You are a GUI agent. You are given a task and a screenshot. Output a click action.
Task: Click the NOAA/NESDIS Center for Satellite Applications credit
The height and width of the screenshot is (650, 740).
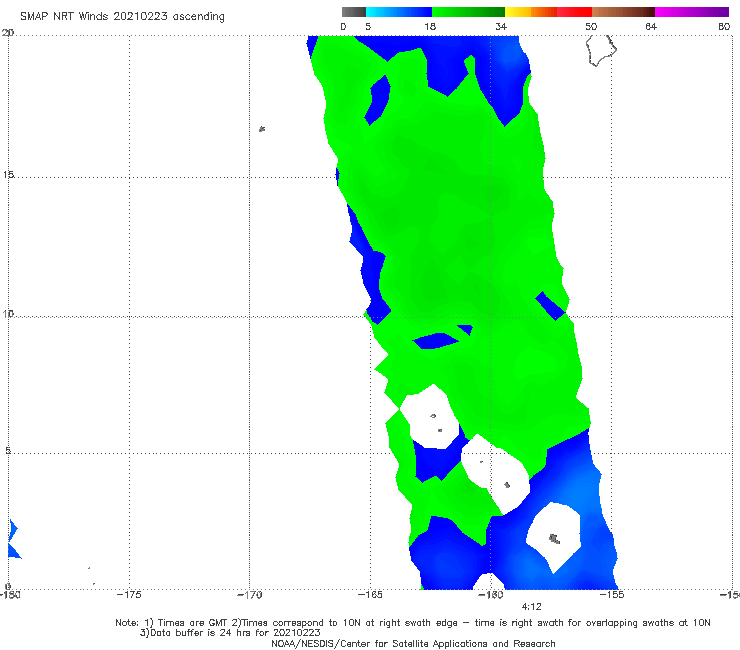tap(413, 643)
